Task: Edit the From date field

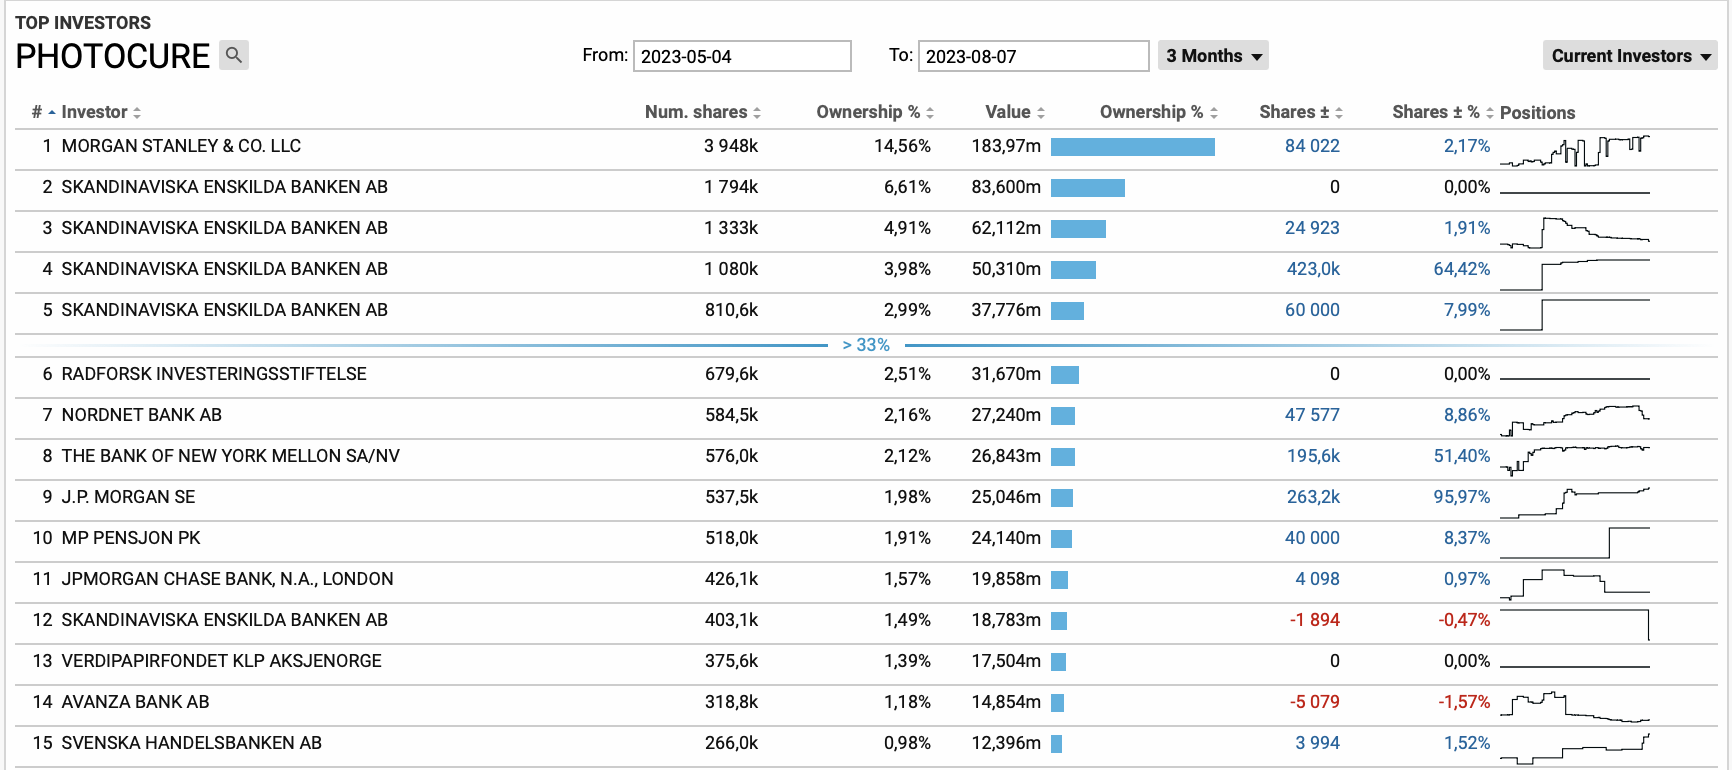Action: [742, 56]
